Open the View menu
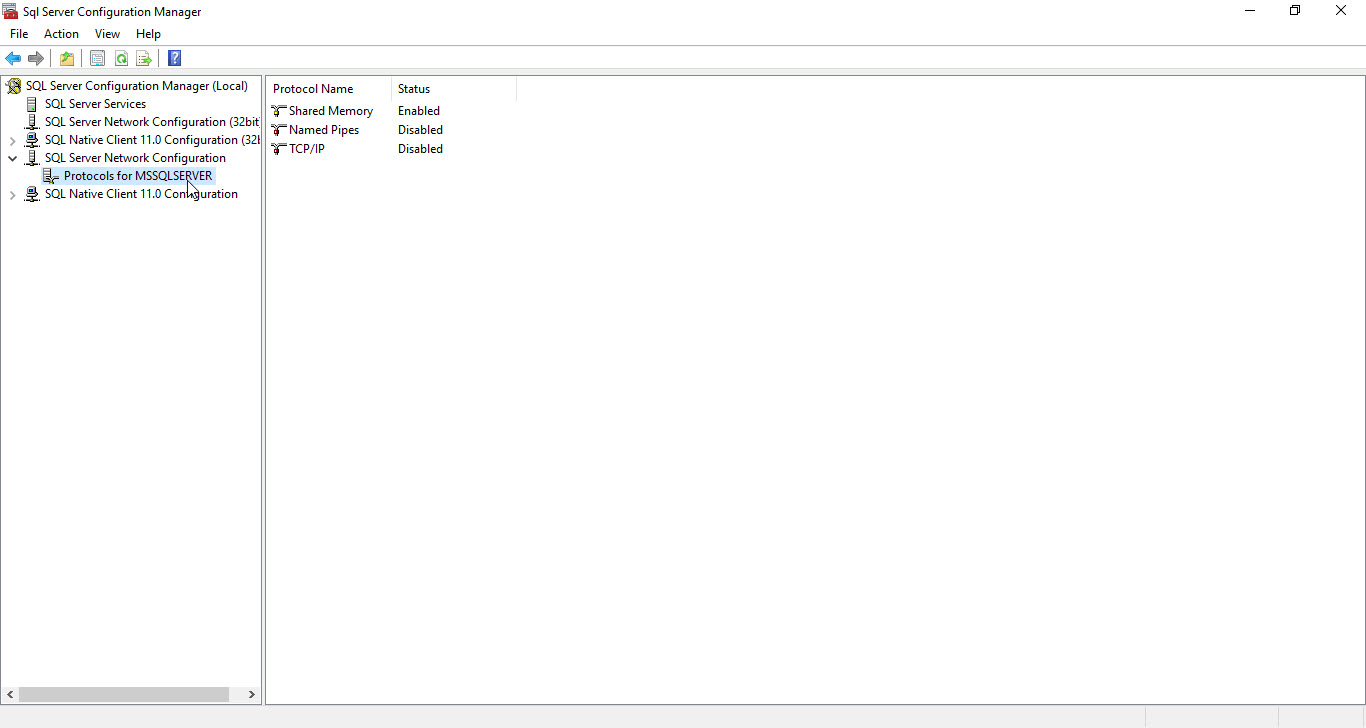This screenshot has height=728, width=1366. click(107, 33)
